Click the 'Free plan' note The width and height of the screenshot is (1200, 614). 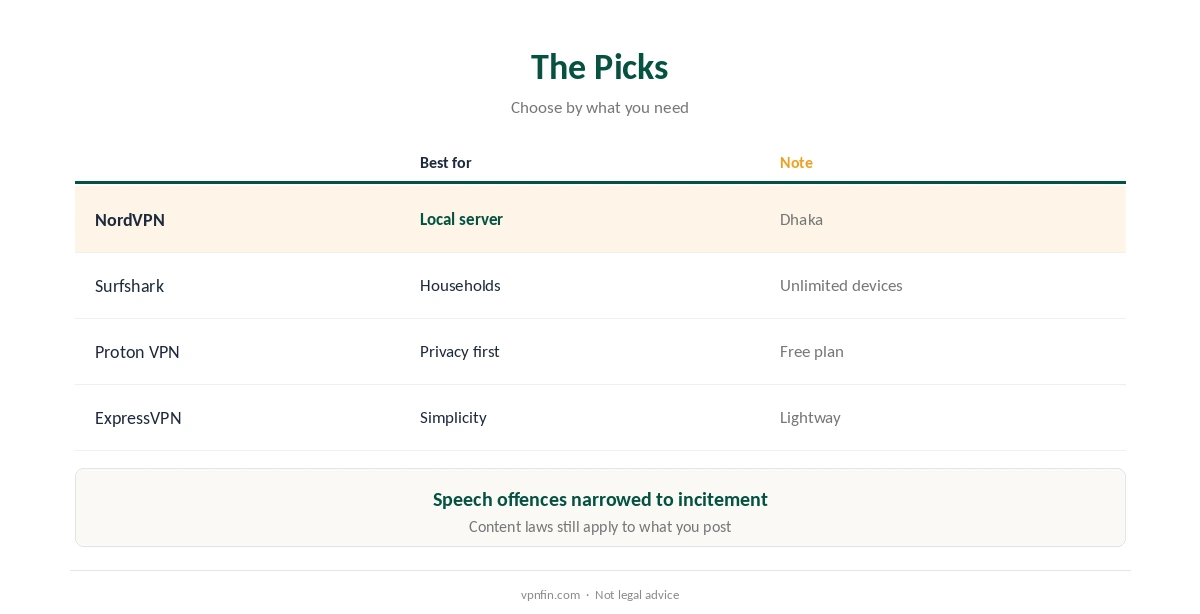811,351
